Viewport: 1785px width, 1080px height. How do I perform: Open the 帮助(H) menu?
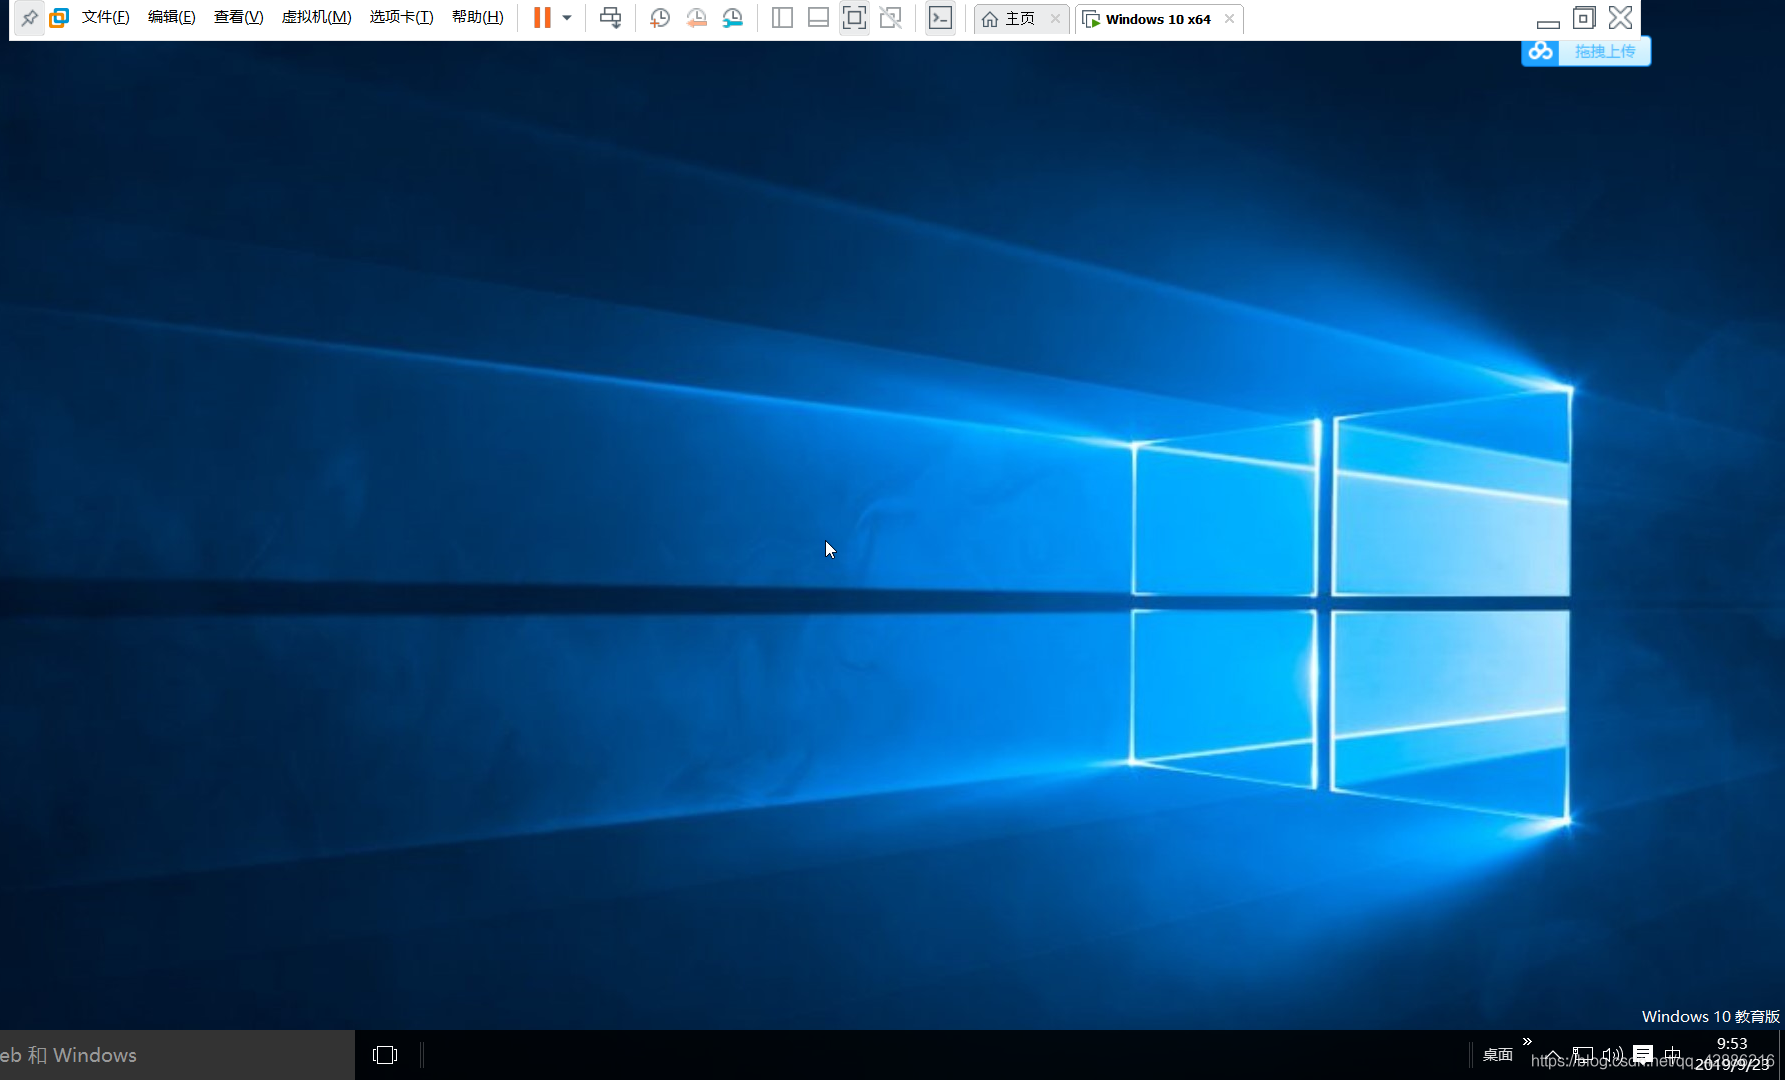click(477, 18)
